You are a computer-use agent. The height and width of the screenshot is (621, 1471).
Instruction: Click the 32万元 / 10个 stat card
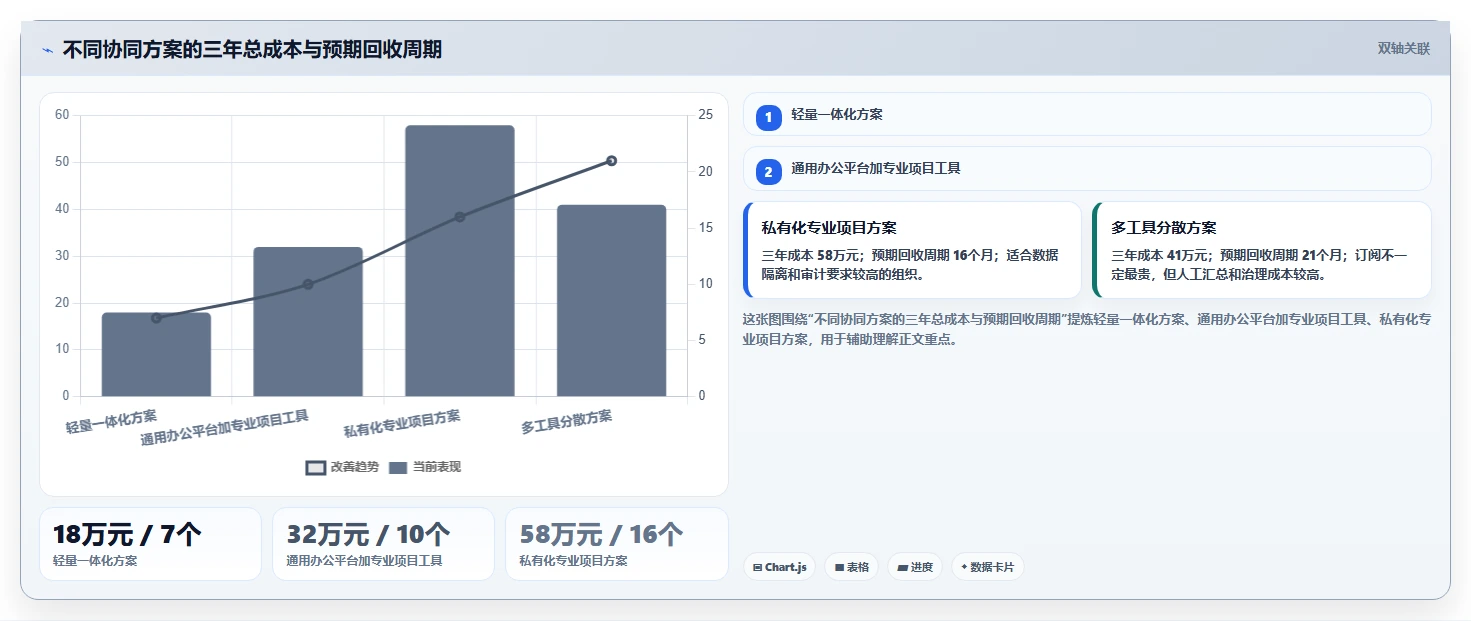pos(383,544)
